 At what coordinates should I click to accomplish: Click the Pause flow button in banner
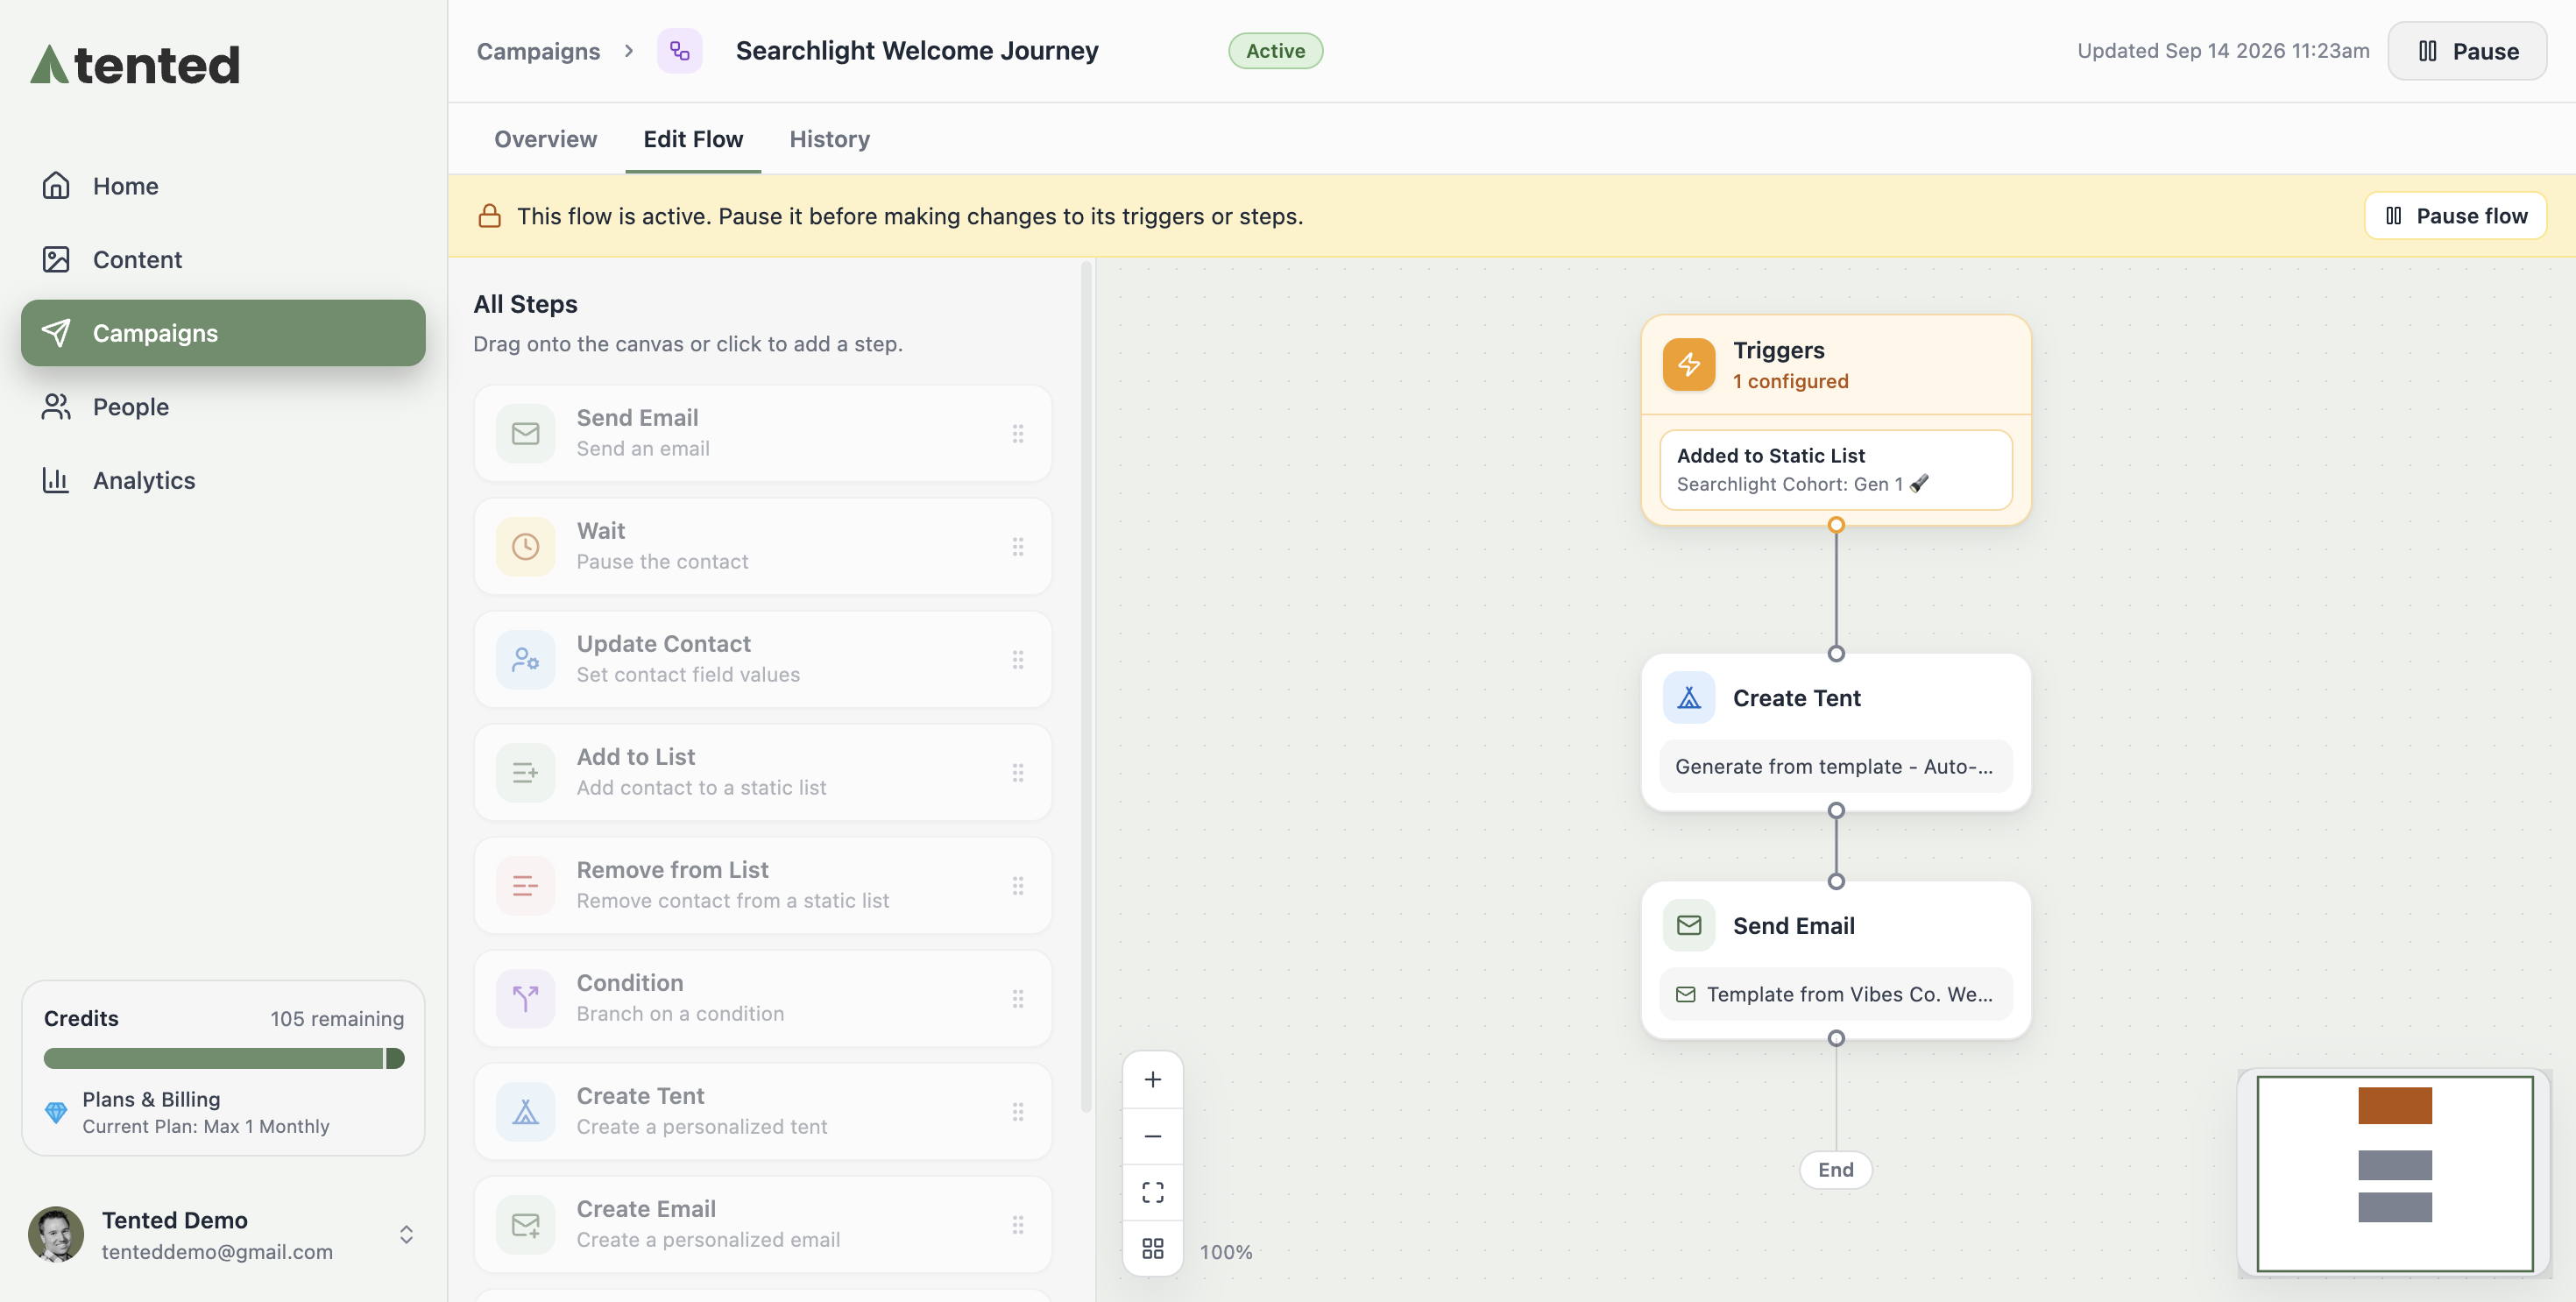(x=2455, y=215)
